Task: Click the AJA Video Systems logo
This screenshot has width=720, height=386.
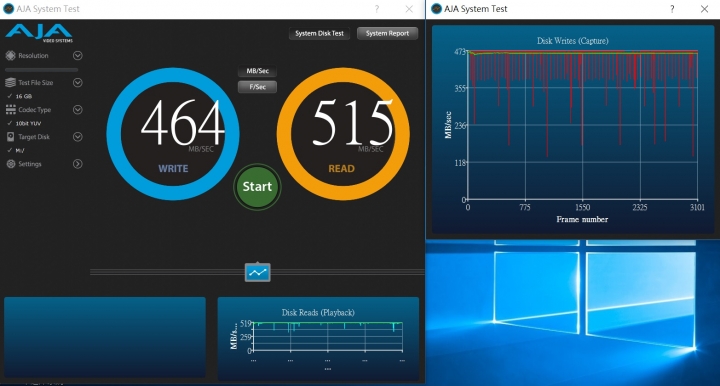Action: 39,34
